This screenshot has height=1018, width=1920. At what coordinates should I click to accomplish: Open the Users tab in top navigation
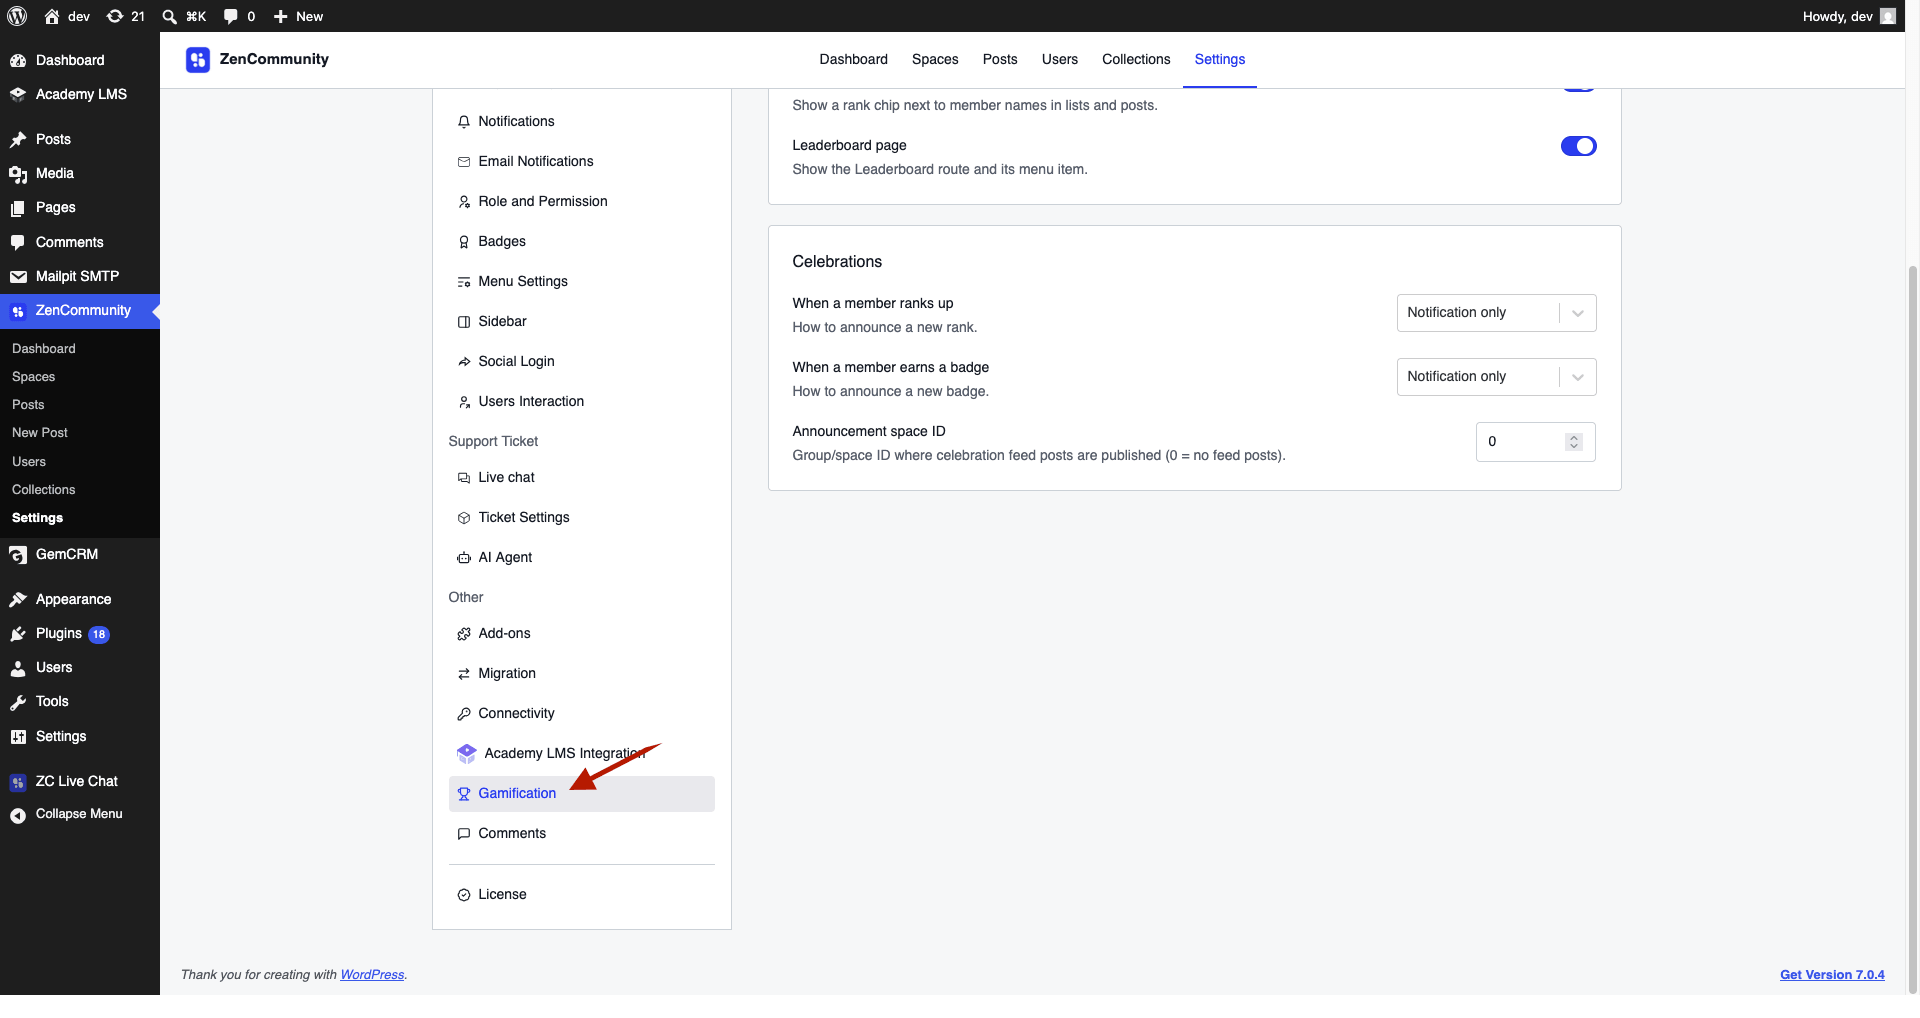tap(1060, 59)
